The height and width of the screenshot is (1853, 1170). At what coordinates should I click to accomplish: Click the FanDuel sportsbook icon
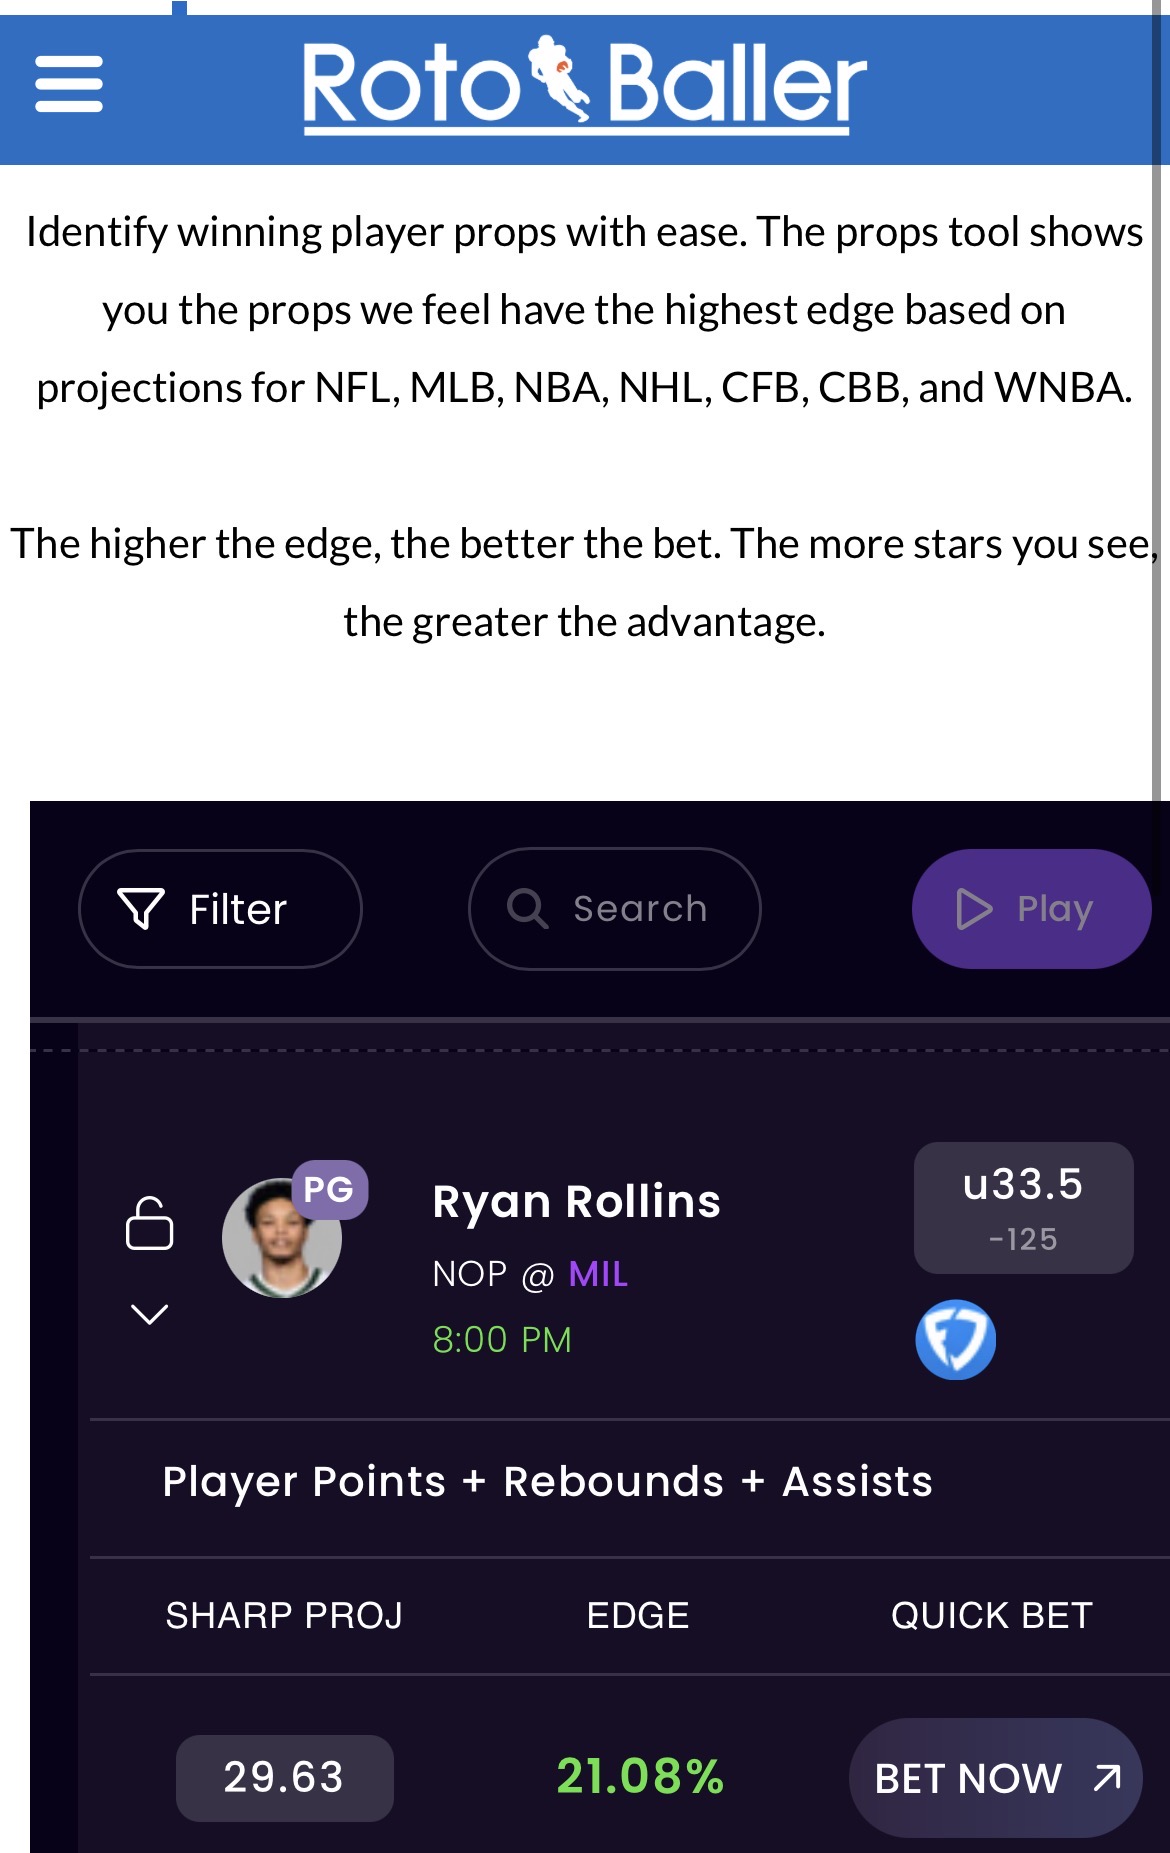click(x=955, y=1339)
